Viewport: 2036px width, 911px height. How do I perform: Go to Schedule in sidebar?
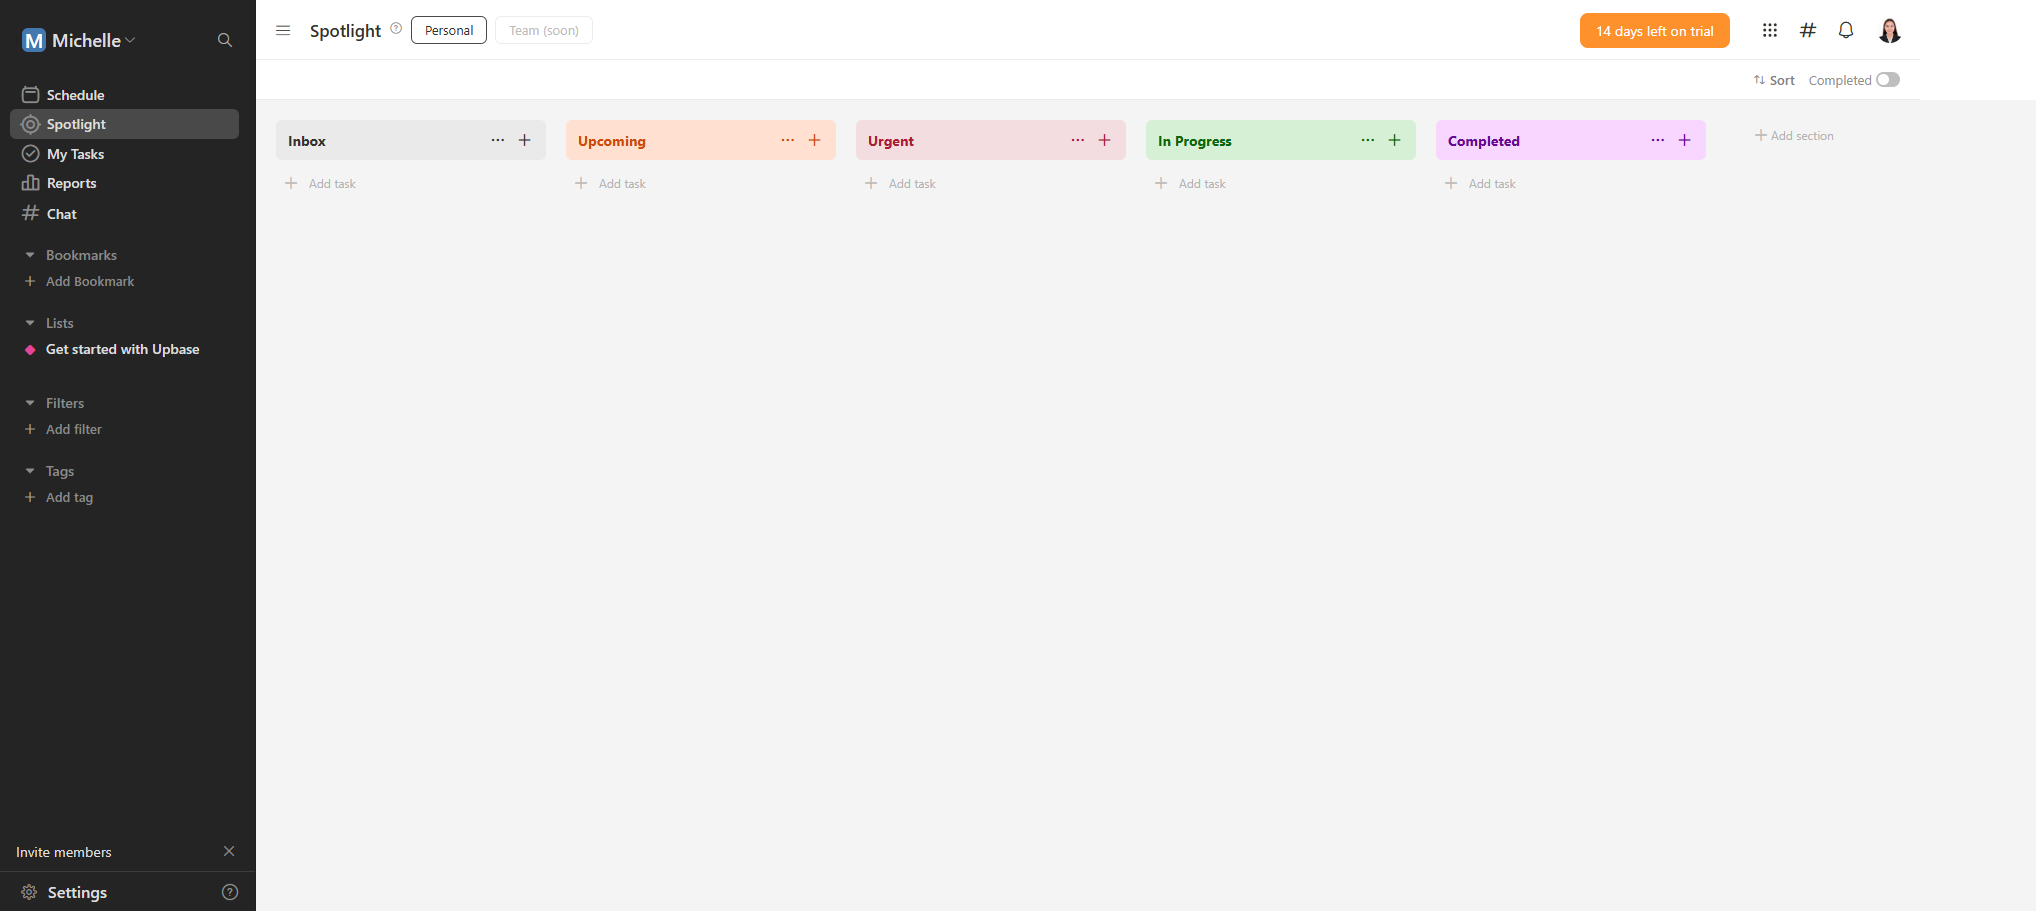[x=75, y=95]
